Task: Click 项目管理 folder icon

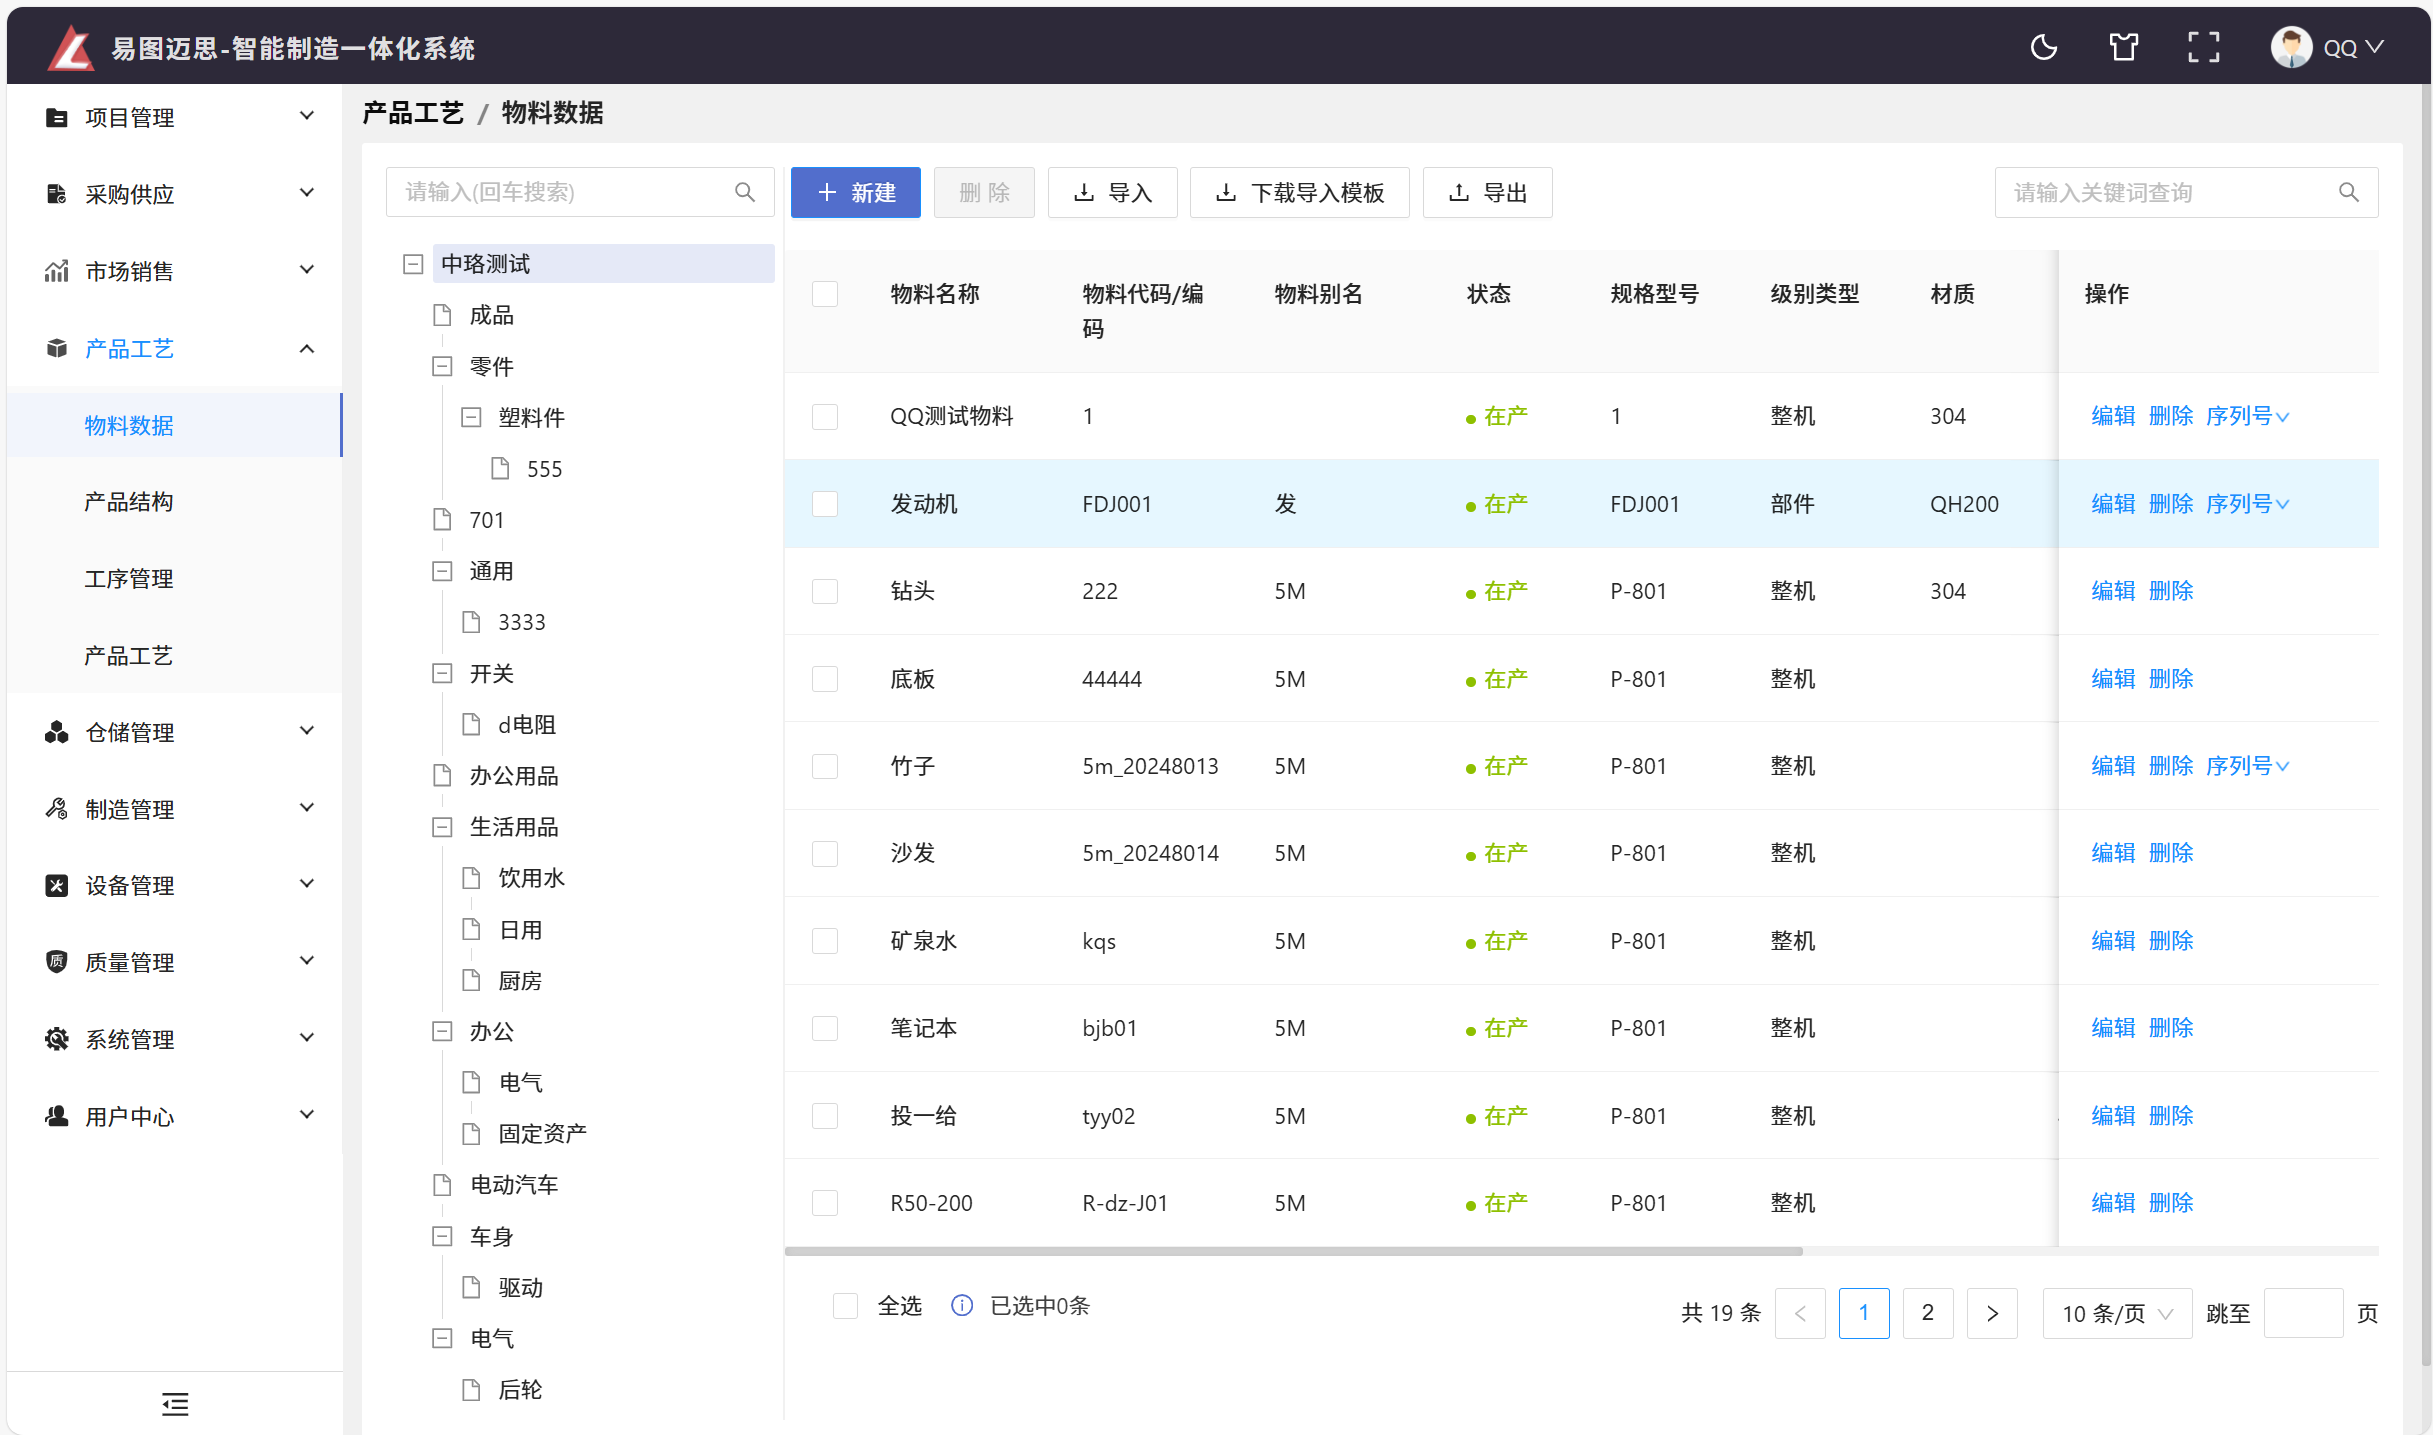Action: [x=57, y=117]
